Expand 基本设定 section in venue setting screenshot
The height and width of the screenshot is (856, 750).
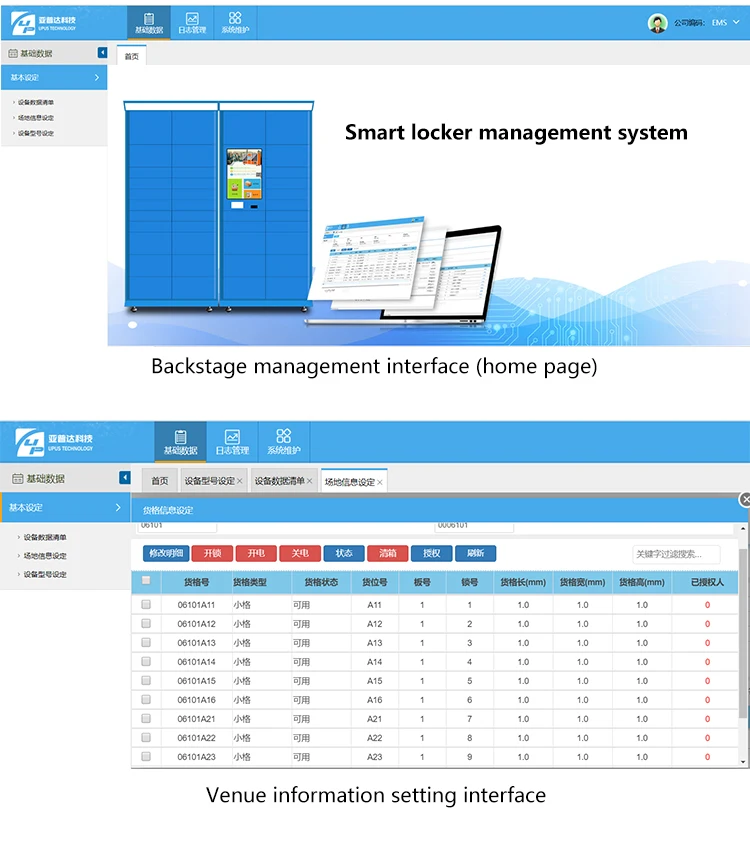coord(65,508)
